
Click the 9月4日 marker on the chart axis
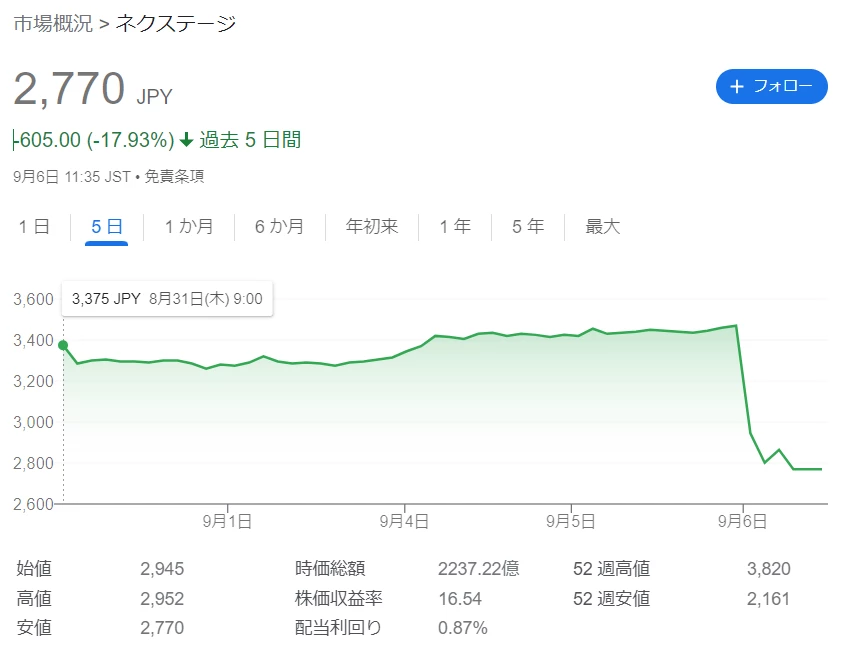click(404, 521)
